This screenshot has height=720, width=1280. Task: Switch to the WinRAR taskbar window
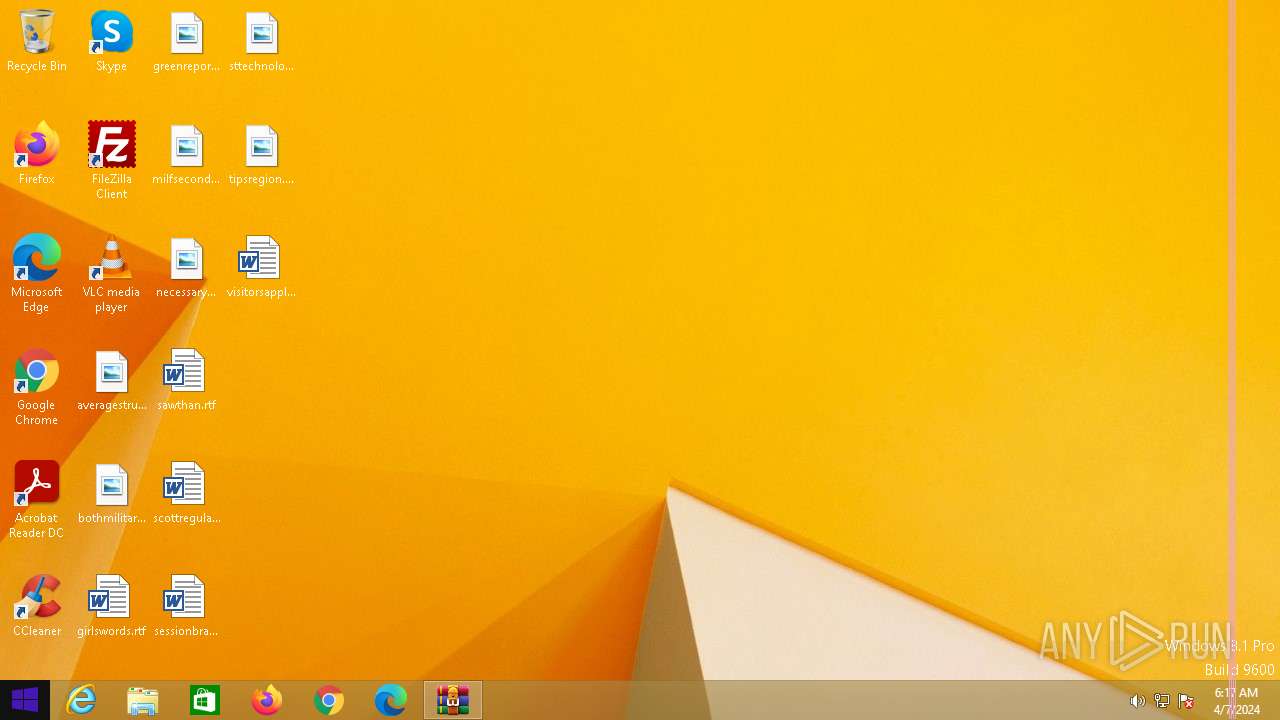click(x=453, y=700)
